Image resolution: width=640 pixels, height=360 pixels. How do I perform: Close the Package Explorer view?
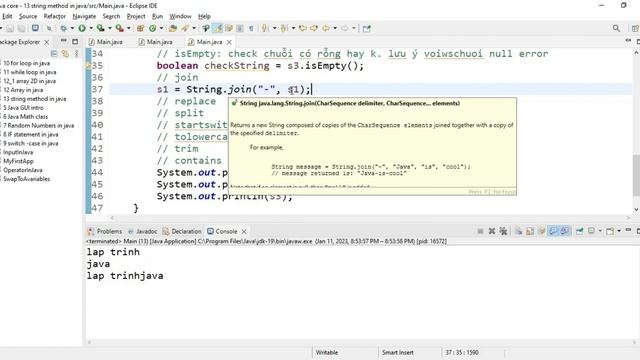pos(47,42)
